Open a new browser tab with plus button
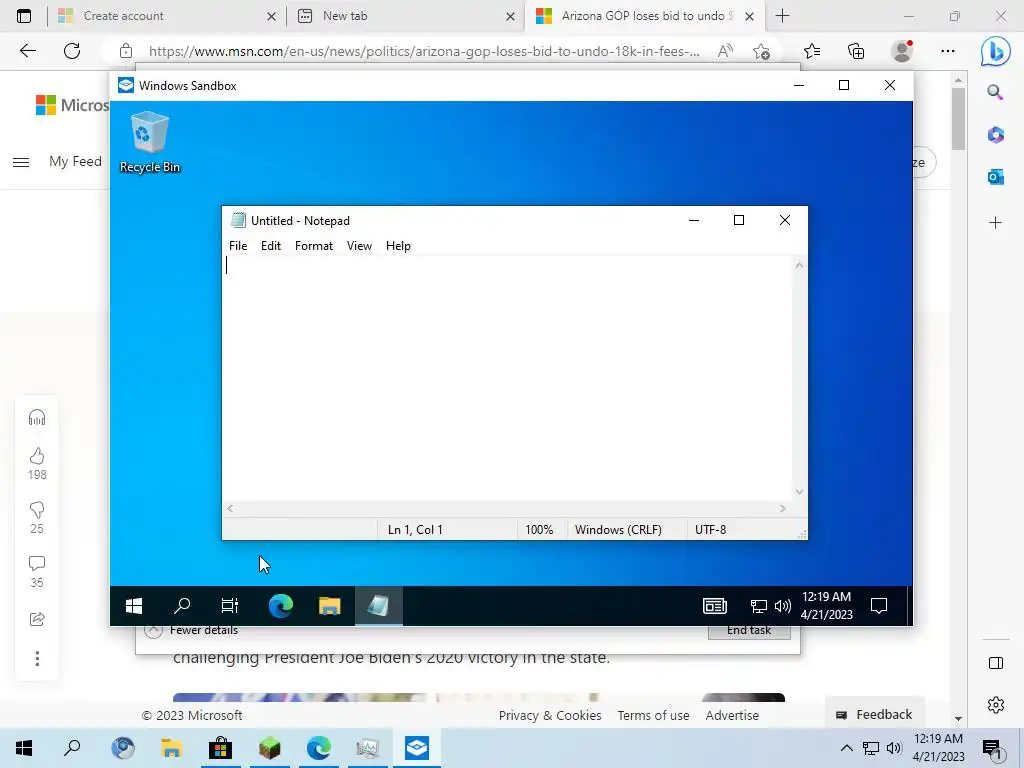1024x768 pixels. (782, 16)
